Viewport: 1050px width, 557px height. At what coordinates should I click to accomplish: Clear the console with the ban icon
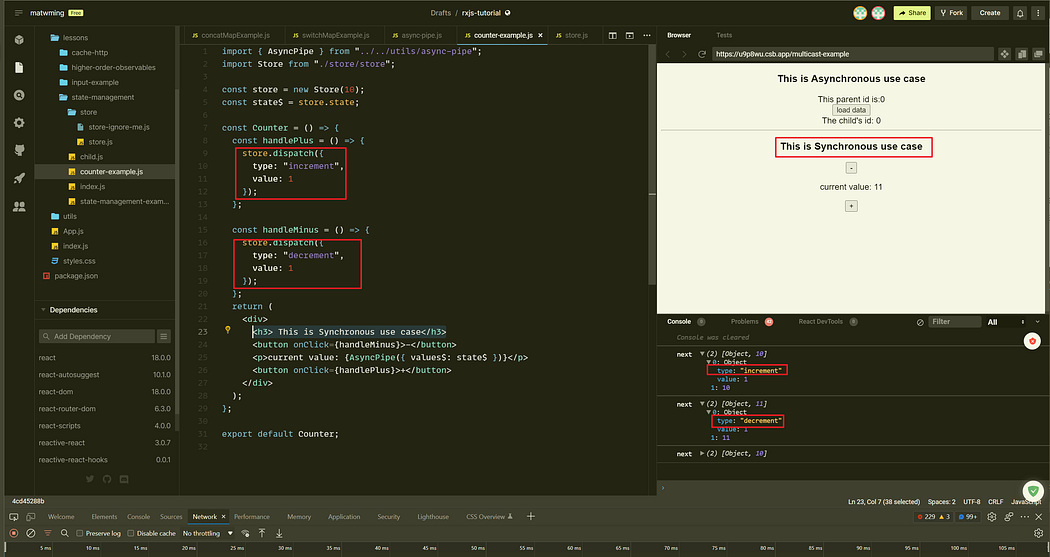pyautogui.click(x=920, y=322)
